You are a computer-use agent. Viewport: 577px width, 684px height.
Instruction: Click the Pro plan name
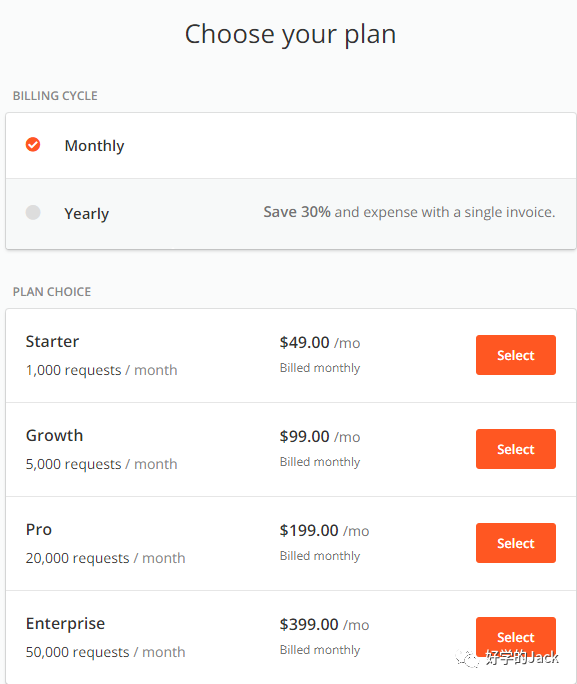(x=39, y=530)
